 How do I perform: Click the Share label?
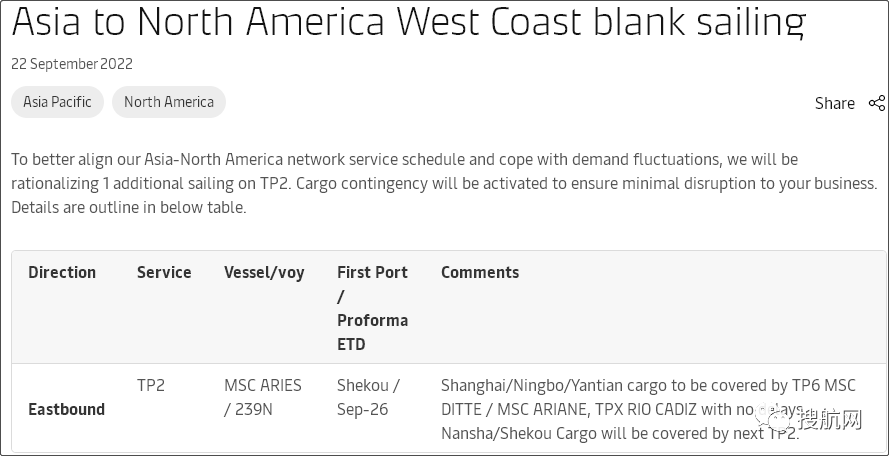[834, 103]
